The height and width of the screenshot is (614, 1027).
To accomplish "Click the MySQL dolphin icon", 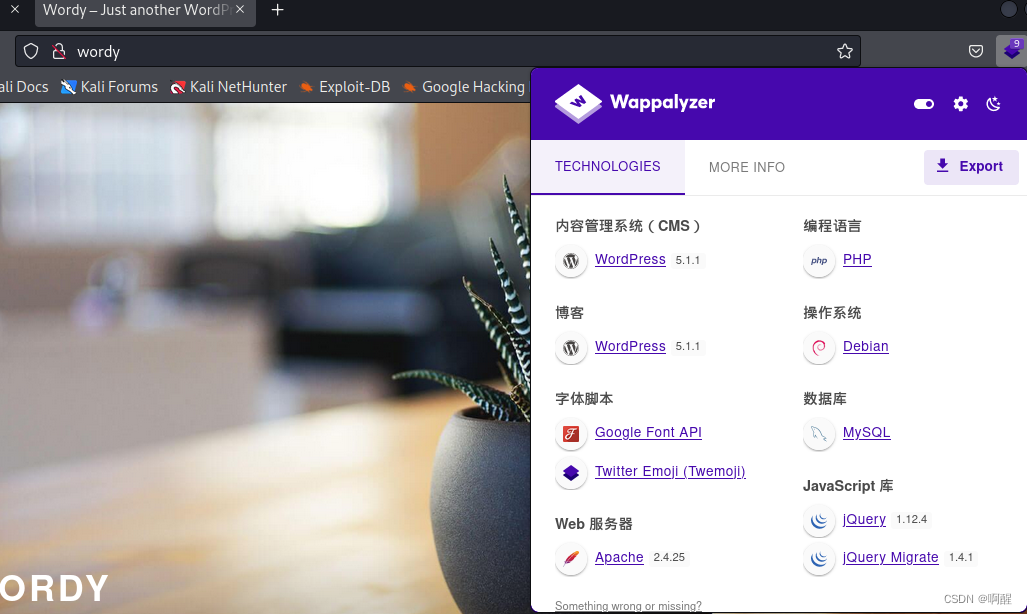I will coord(819,434).
